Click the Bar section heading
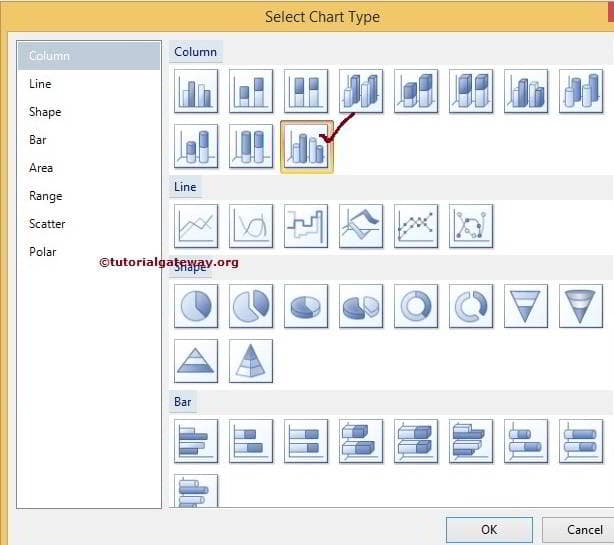 pyautogui.click(x=182, y=402)
